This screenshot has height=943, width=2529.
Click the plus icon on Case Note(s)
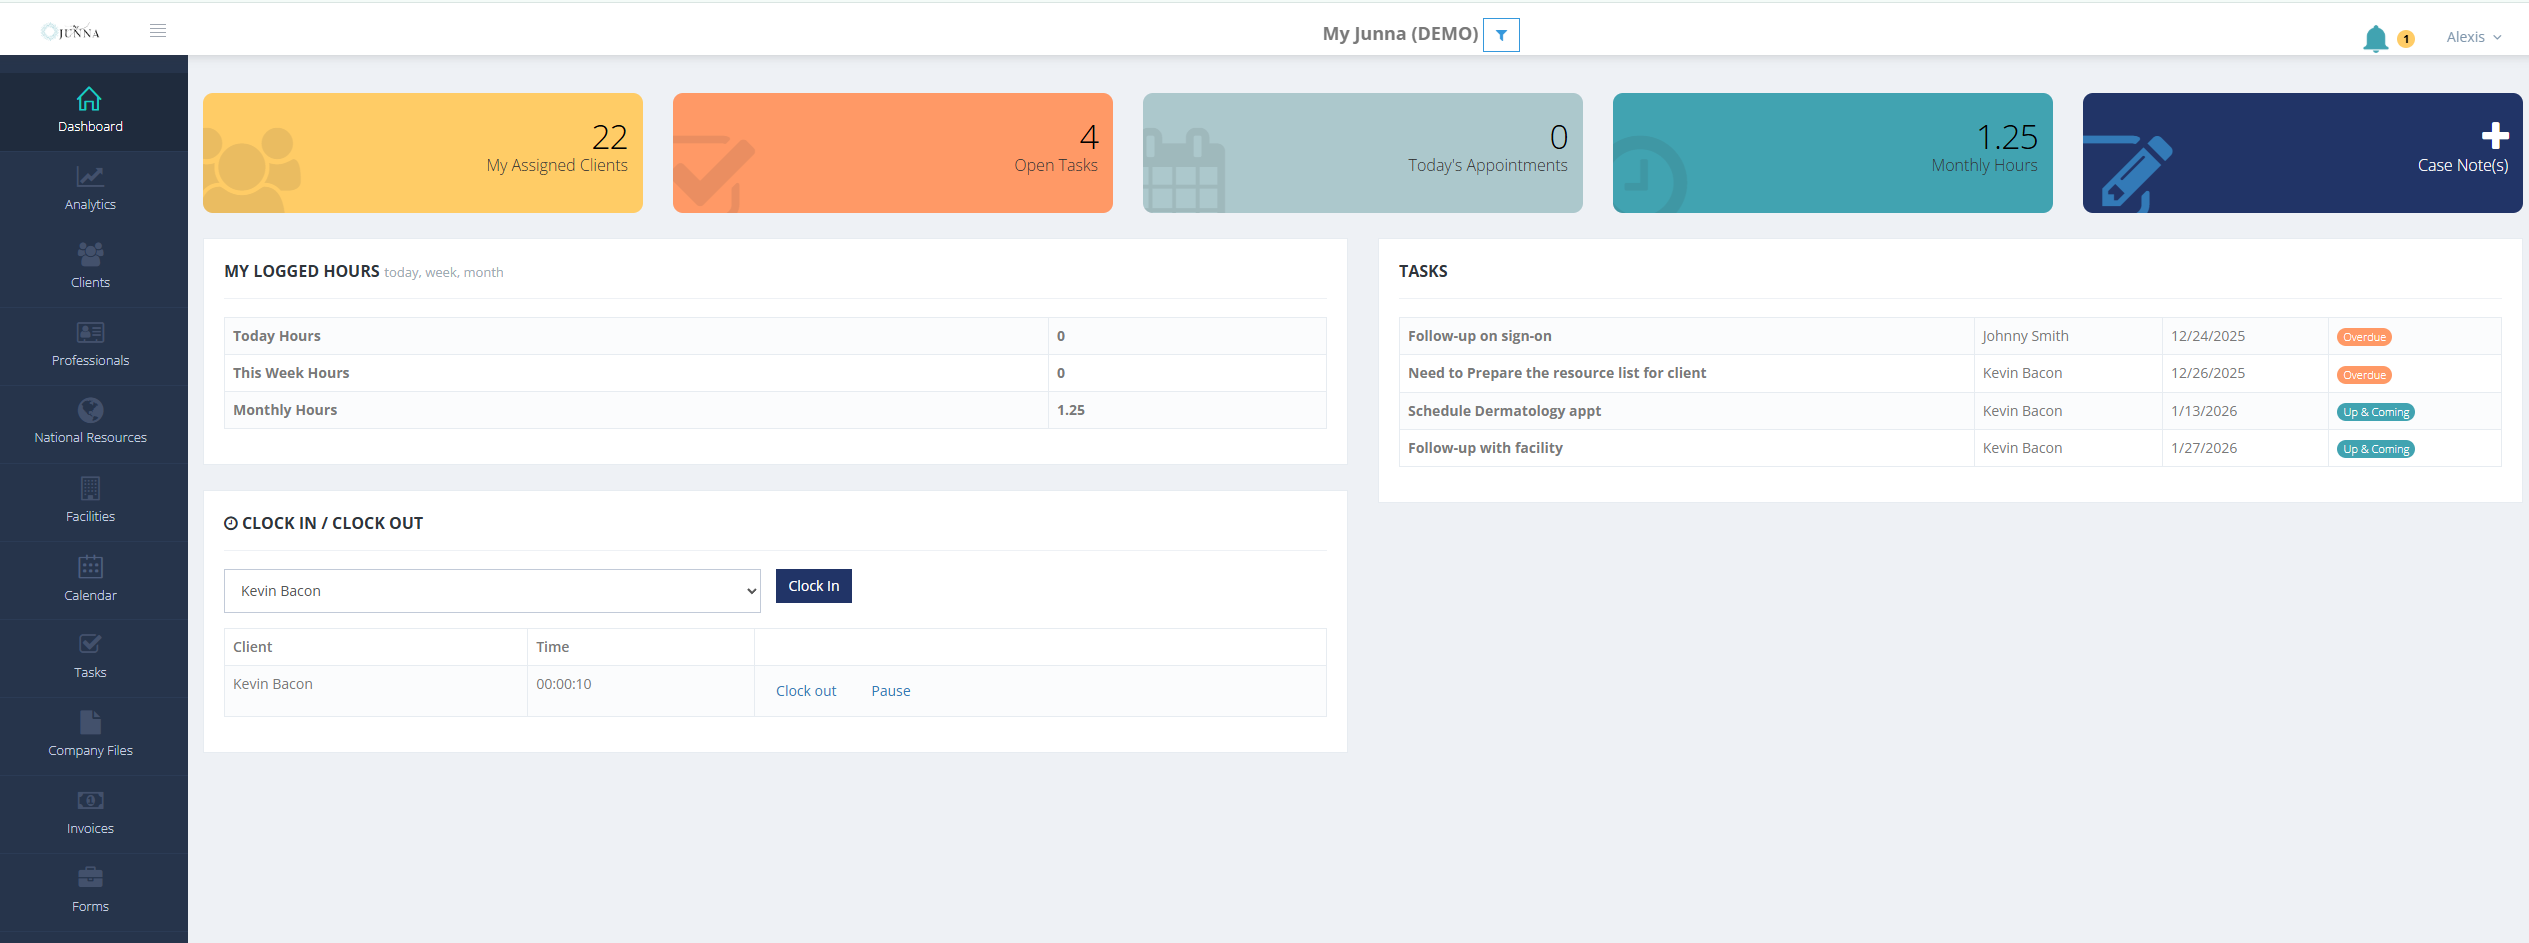2495,135
